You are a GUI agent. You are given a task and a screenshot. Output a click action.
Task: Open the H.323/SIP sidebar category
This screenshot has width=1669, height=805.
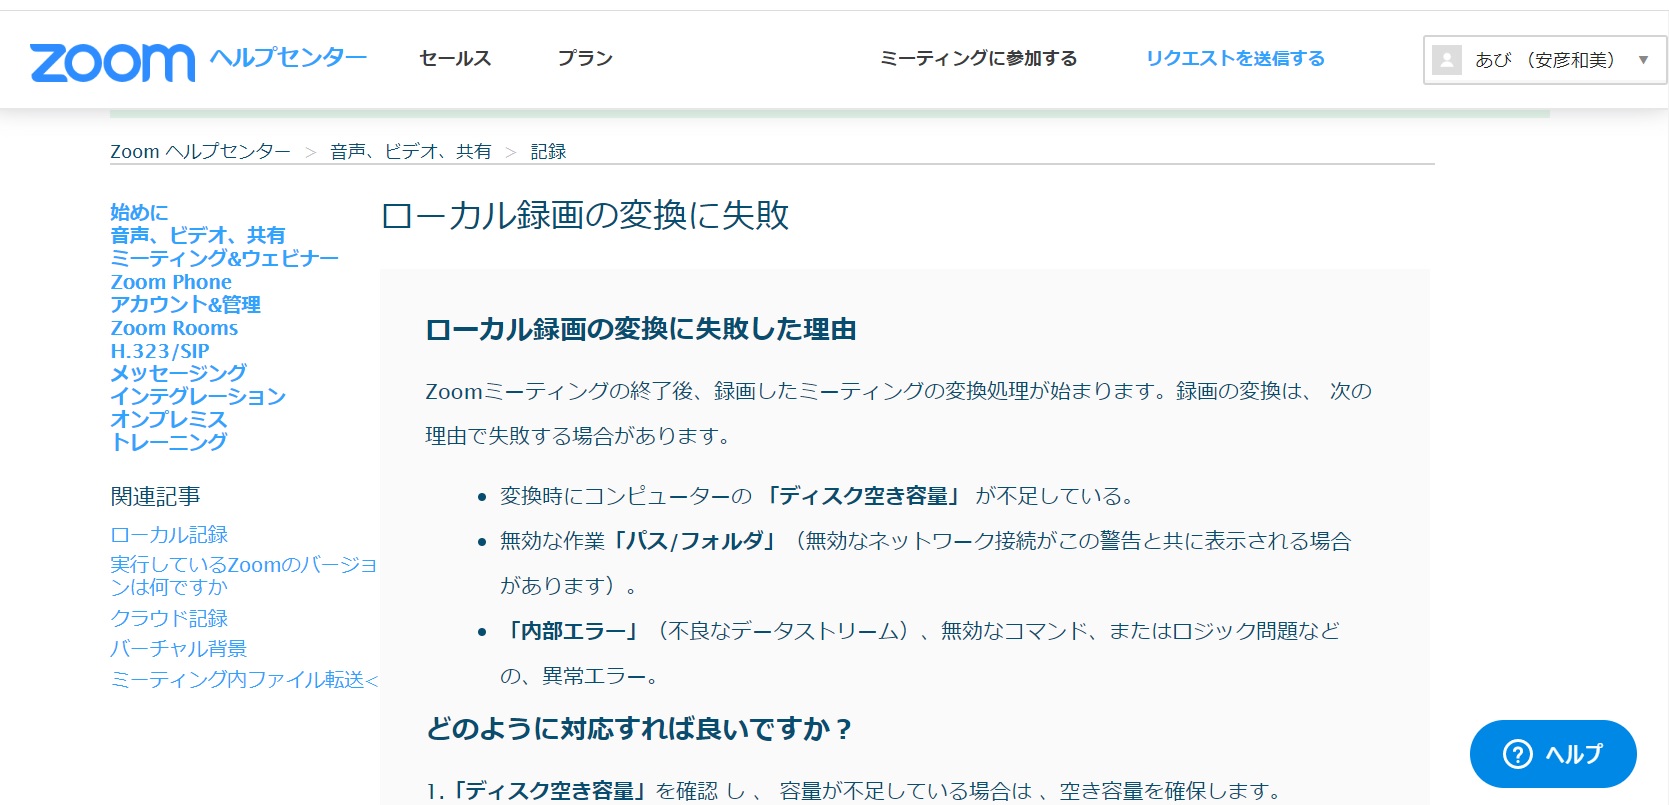coord(160,351)
